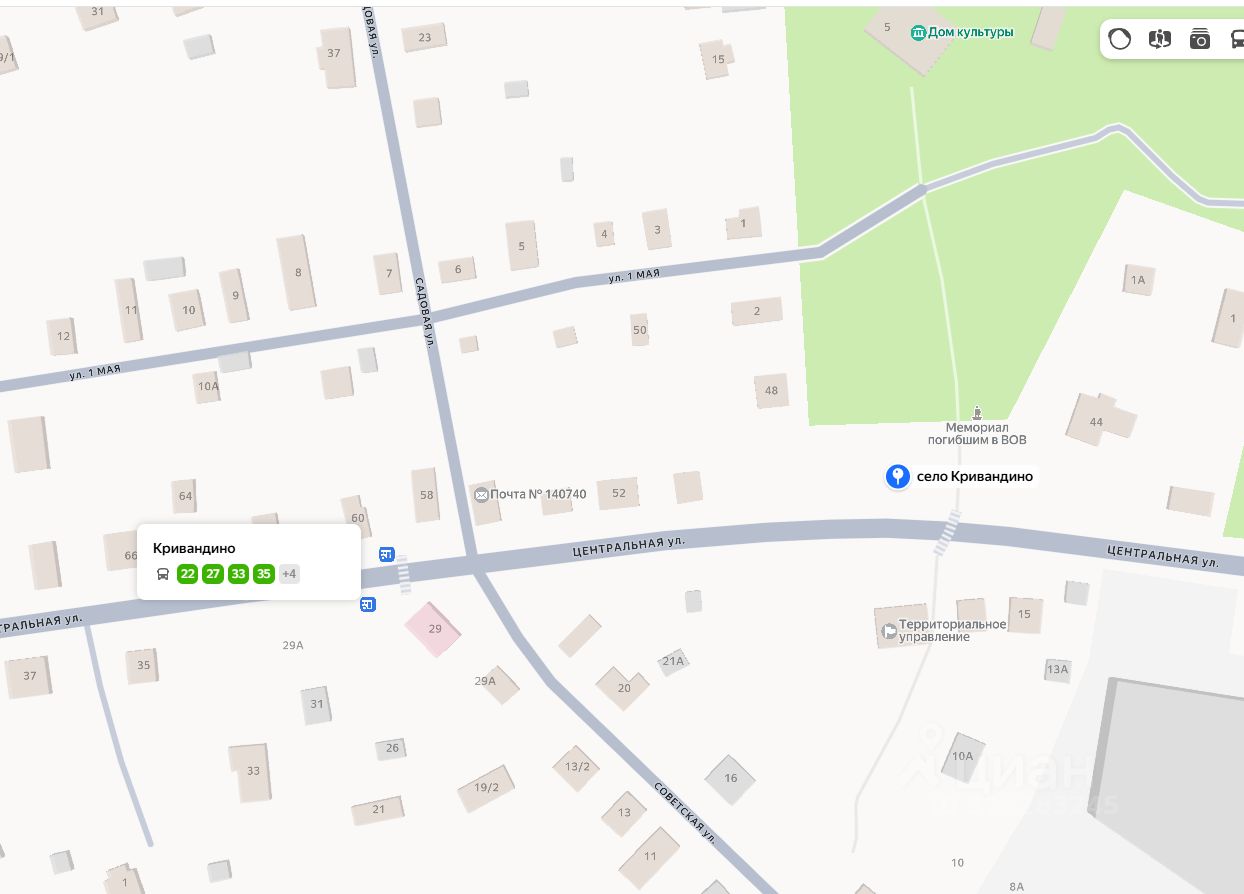Open the Почта № 140740 envelope icon

click(x=481, y=494)
